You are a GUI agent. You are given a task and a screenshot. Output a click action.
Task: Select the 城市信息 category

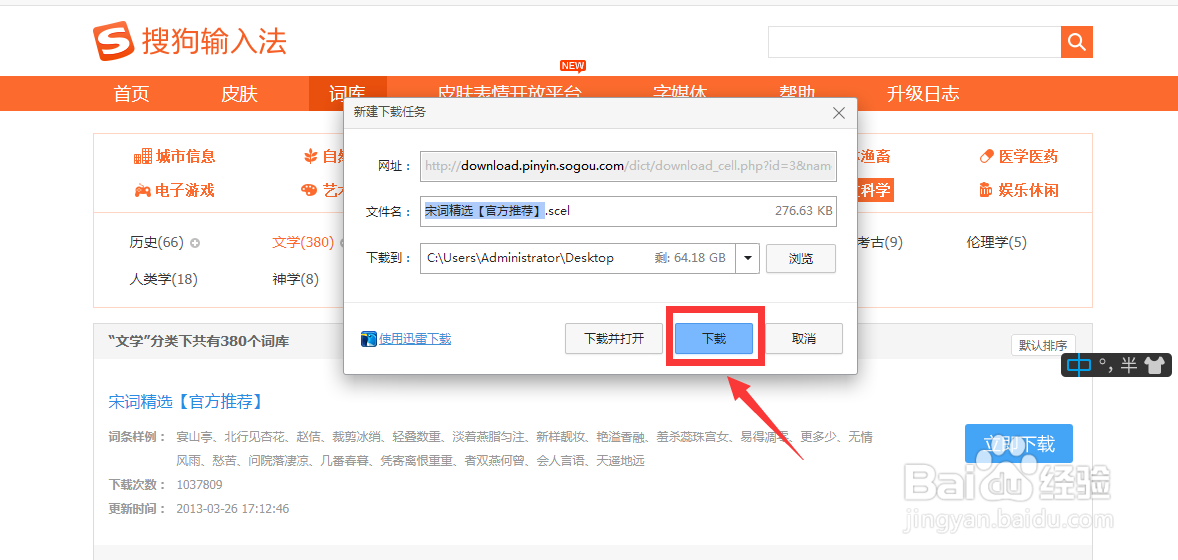tap(186, 157)
